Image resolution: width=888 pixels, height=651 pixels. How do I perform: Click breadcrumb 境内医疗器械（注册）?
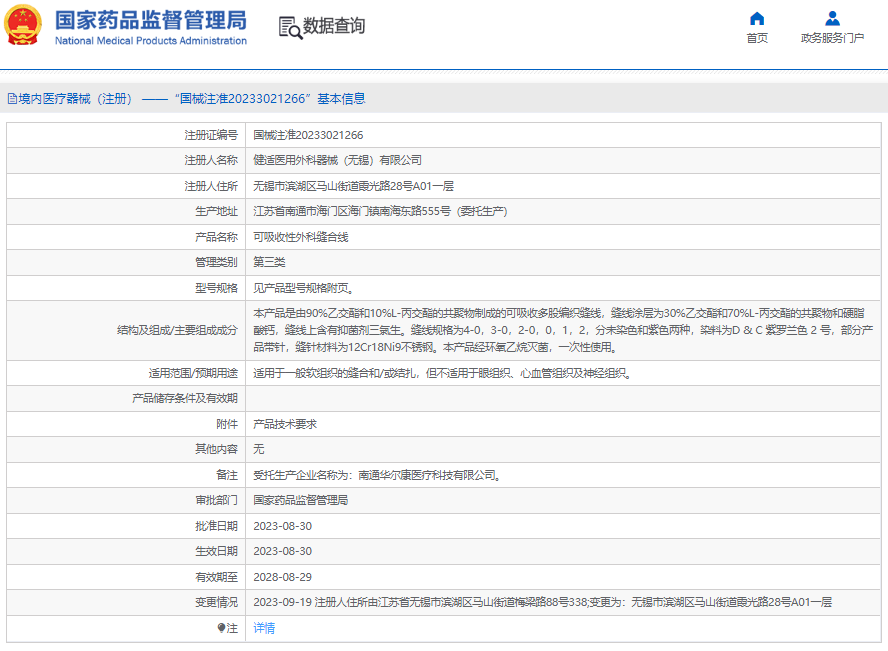(75, 99)
